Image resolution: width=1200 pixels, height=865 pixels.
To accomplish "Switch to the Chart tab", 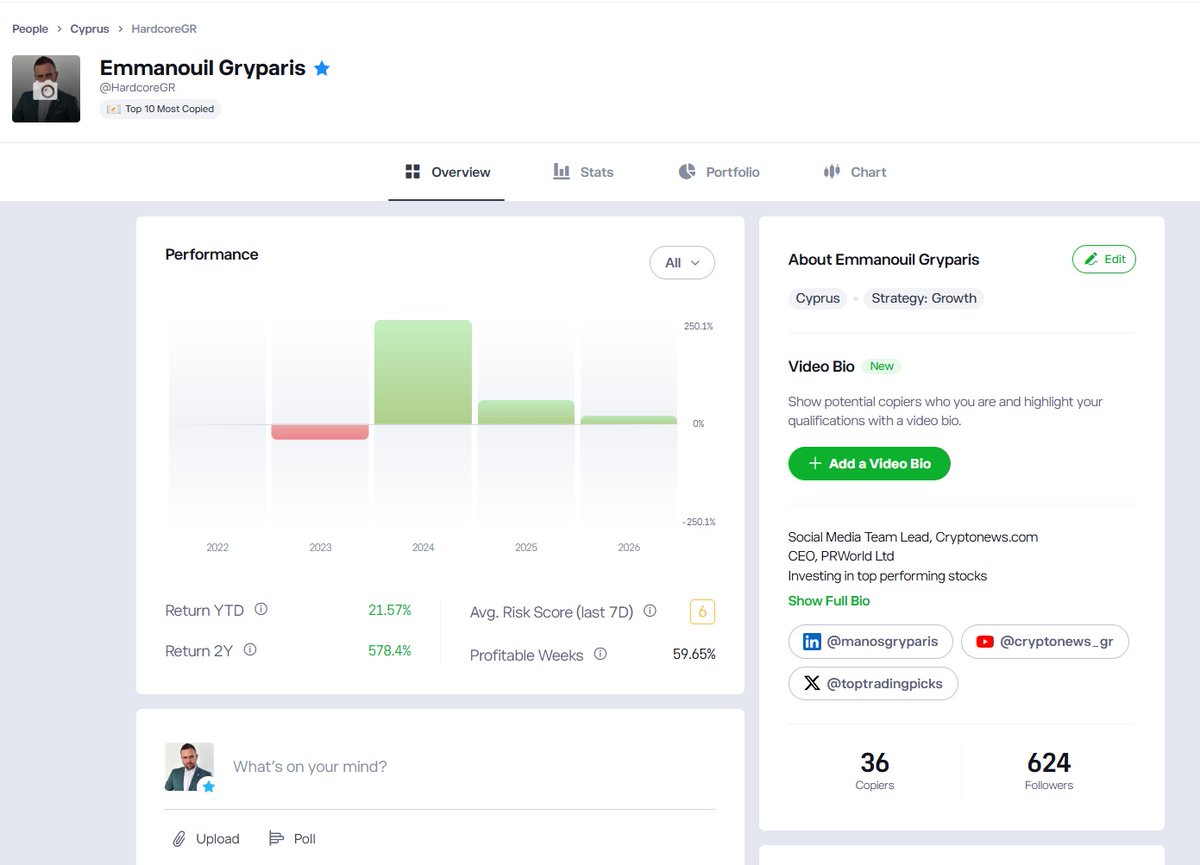I will tap(855, 172).
